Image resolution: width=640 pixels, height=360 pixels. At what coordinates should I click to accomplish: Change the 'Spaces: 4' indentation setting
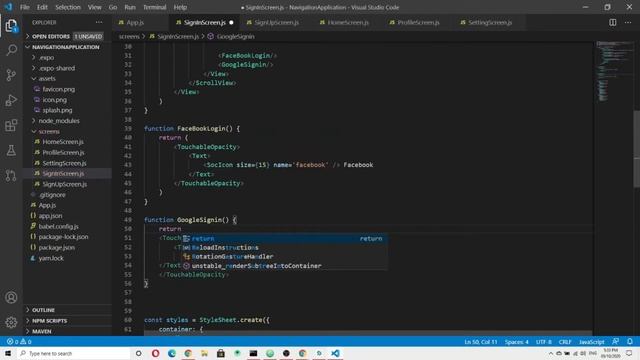click(516, 342)
